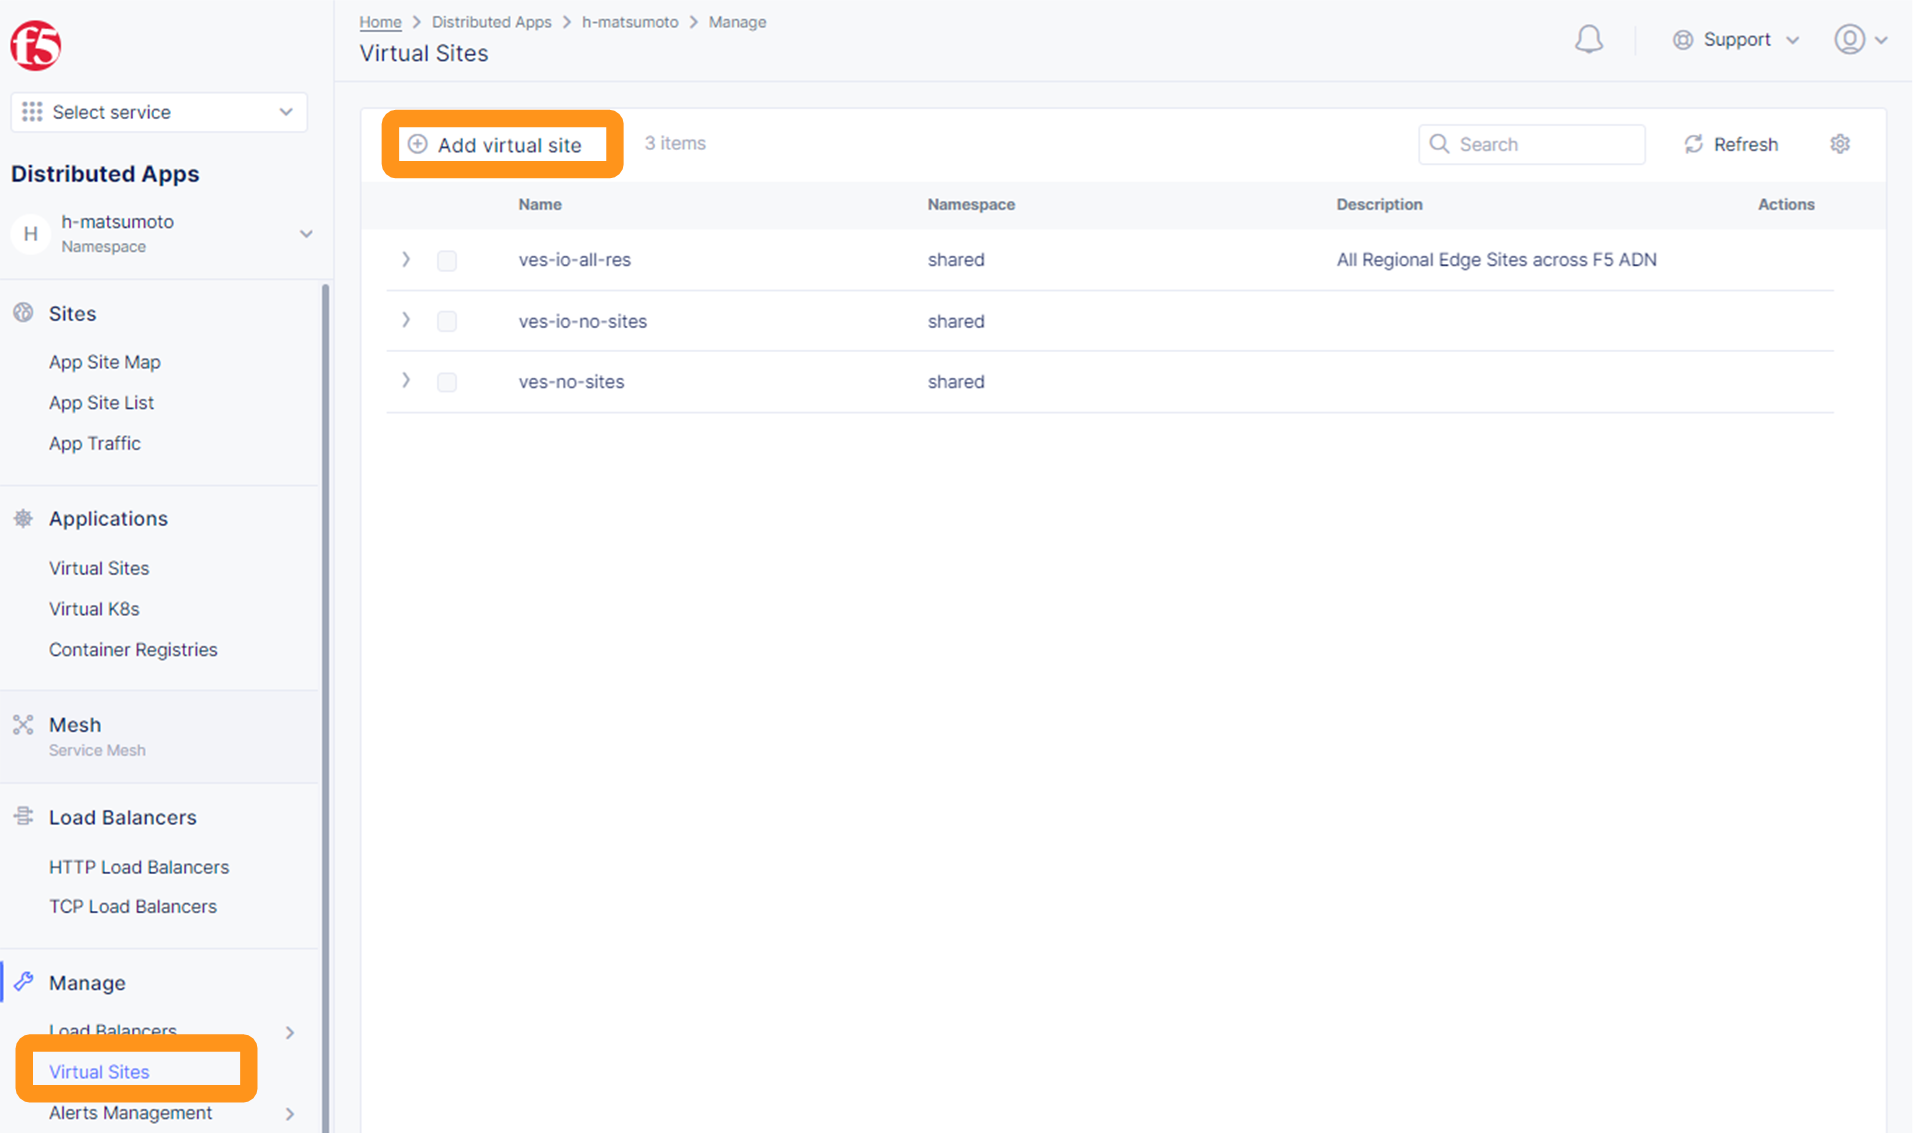Open the Support dropdown menu
The image size is (1913, 1134).
(x=1737, y=40)
